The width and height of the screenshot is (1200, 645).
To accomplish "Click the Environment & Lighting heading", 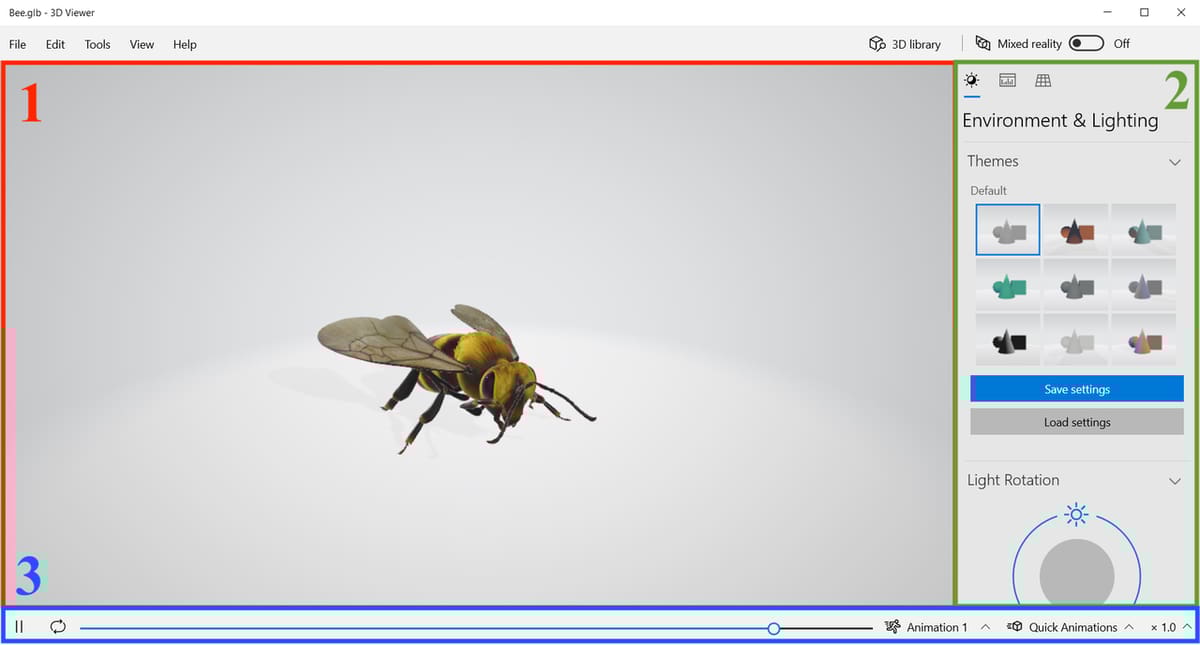I will click(1060, 121).
